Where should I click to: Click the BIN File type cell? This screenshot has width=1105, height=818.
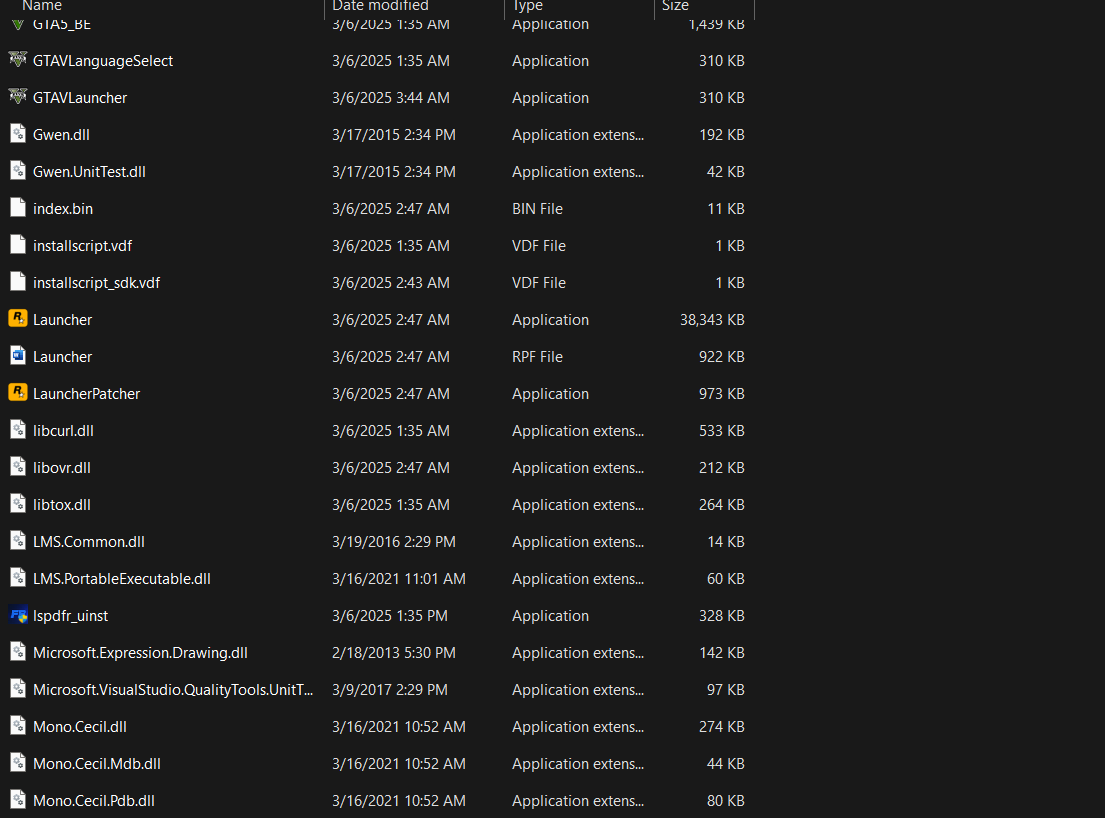click(x=538, y=209)
